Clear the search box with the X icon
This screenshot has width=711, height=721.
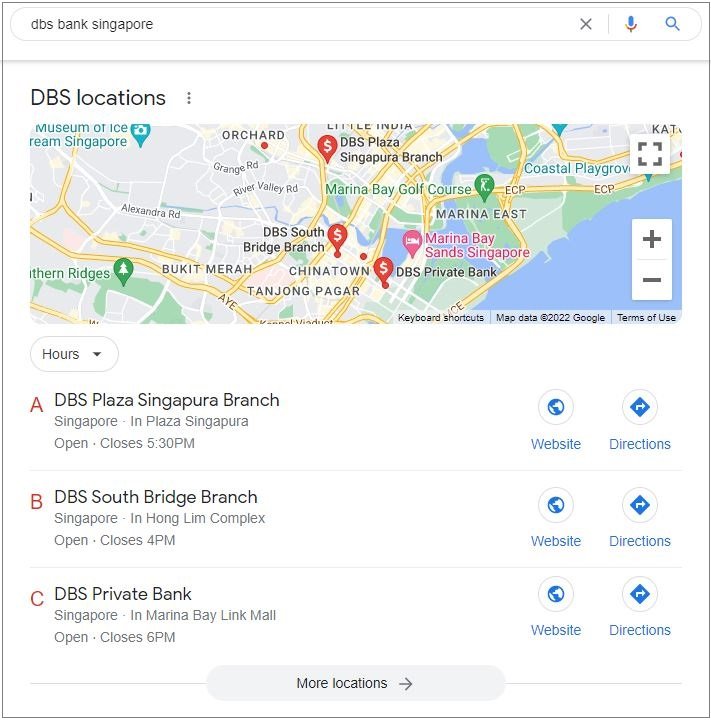(x=585, y=24)
